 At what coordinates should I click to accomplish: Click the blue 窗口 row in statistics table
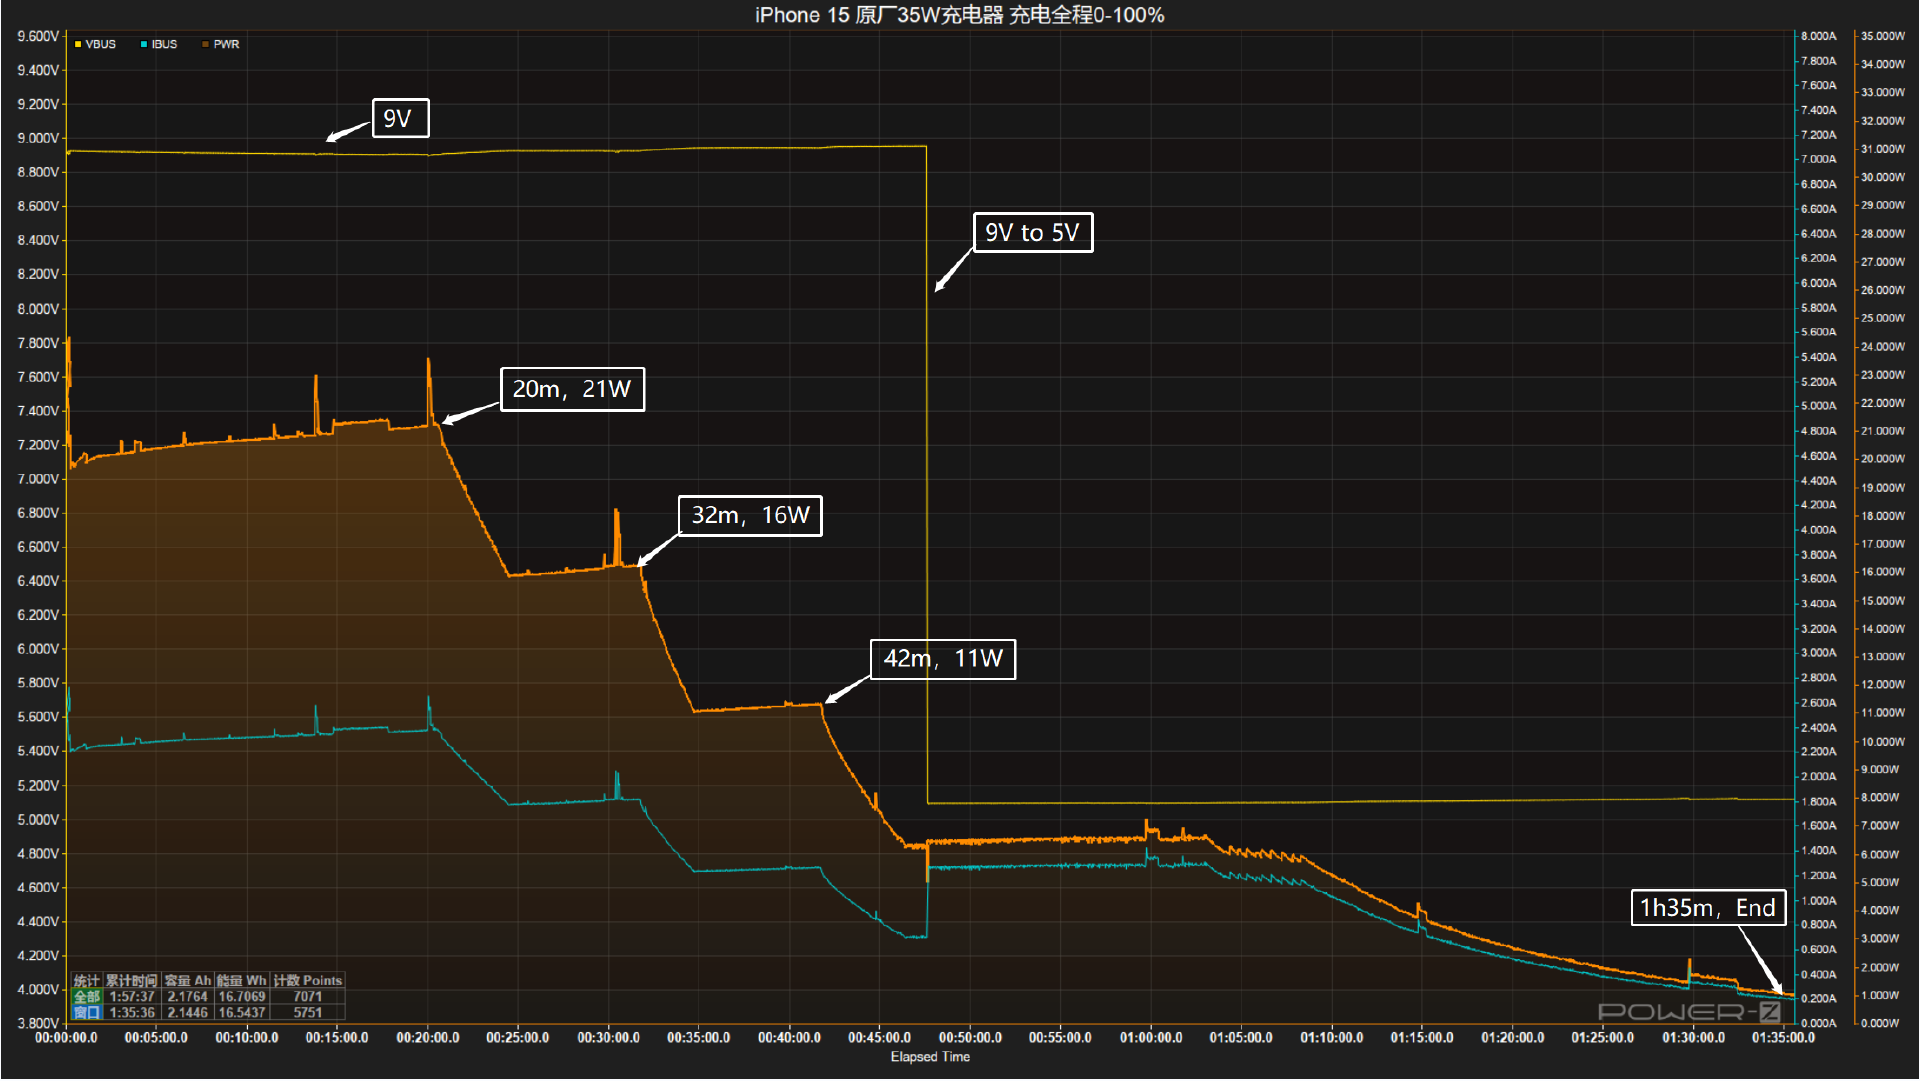pyautogui.click(x=208, y=1013)
